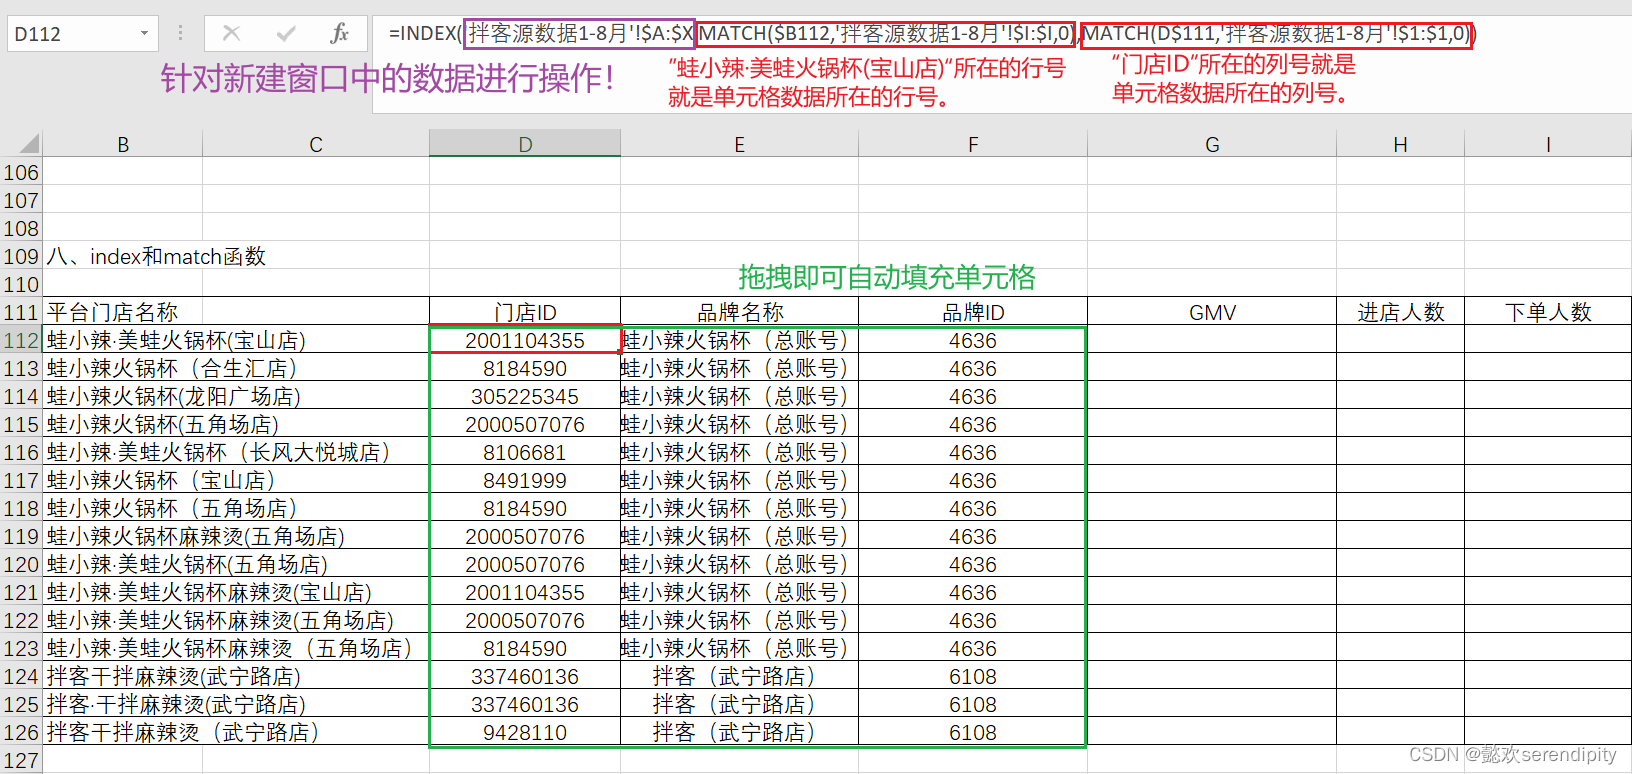Select 拌客（武宁路店）brand cell in row 126
1632x774 pixels.
pyautogui.click(x=739, y=732)
